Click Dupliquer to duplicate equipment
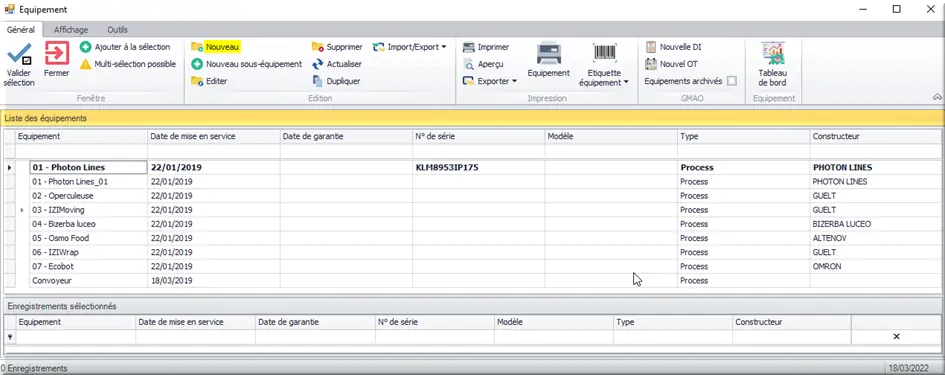 336,81
